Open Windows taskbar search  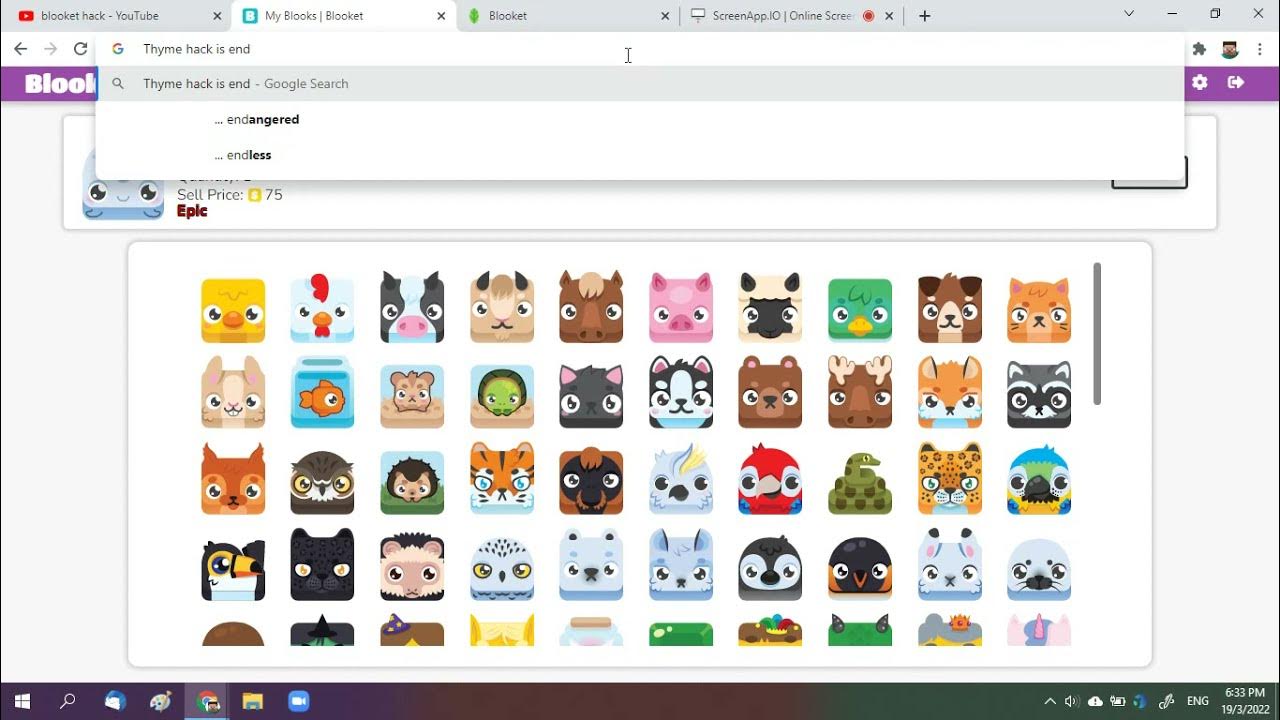click(68, 701)
